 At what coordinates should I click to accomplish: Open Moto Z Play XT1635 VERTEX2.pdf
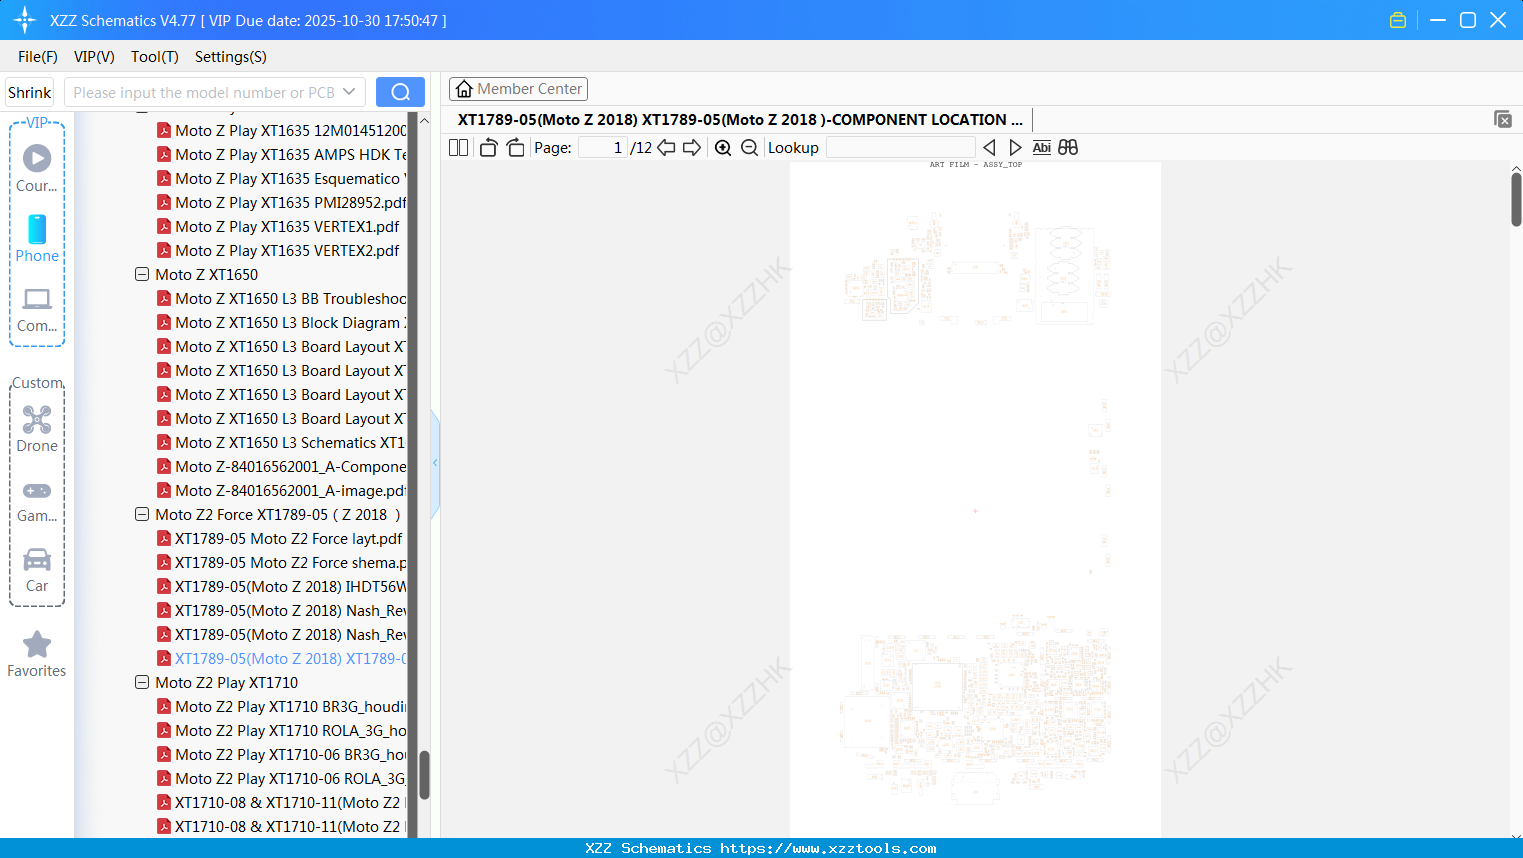click(279, 250)
